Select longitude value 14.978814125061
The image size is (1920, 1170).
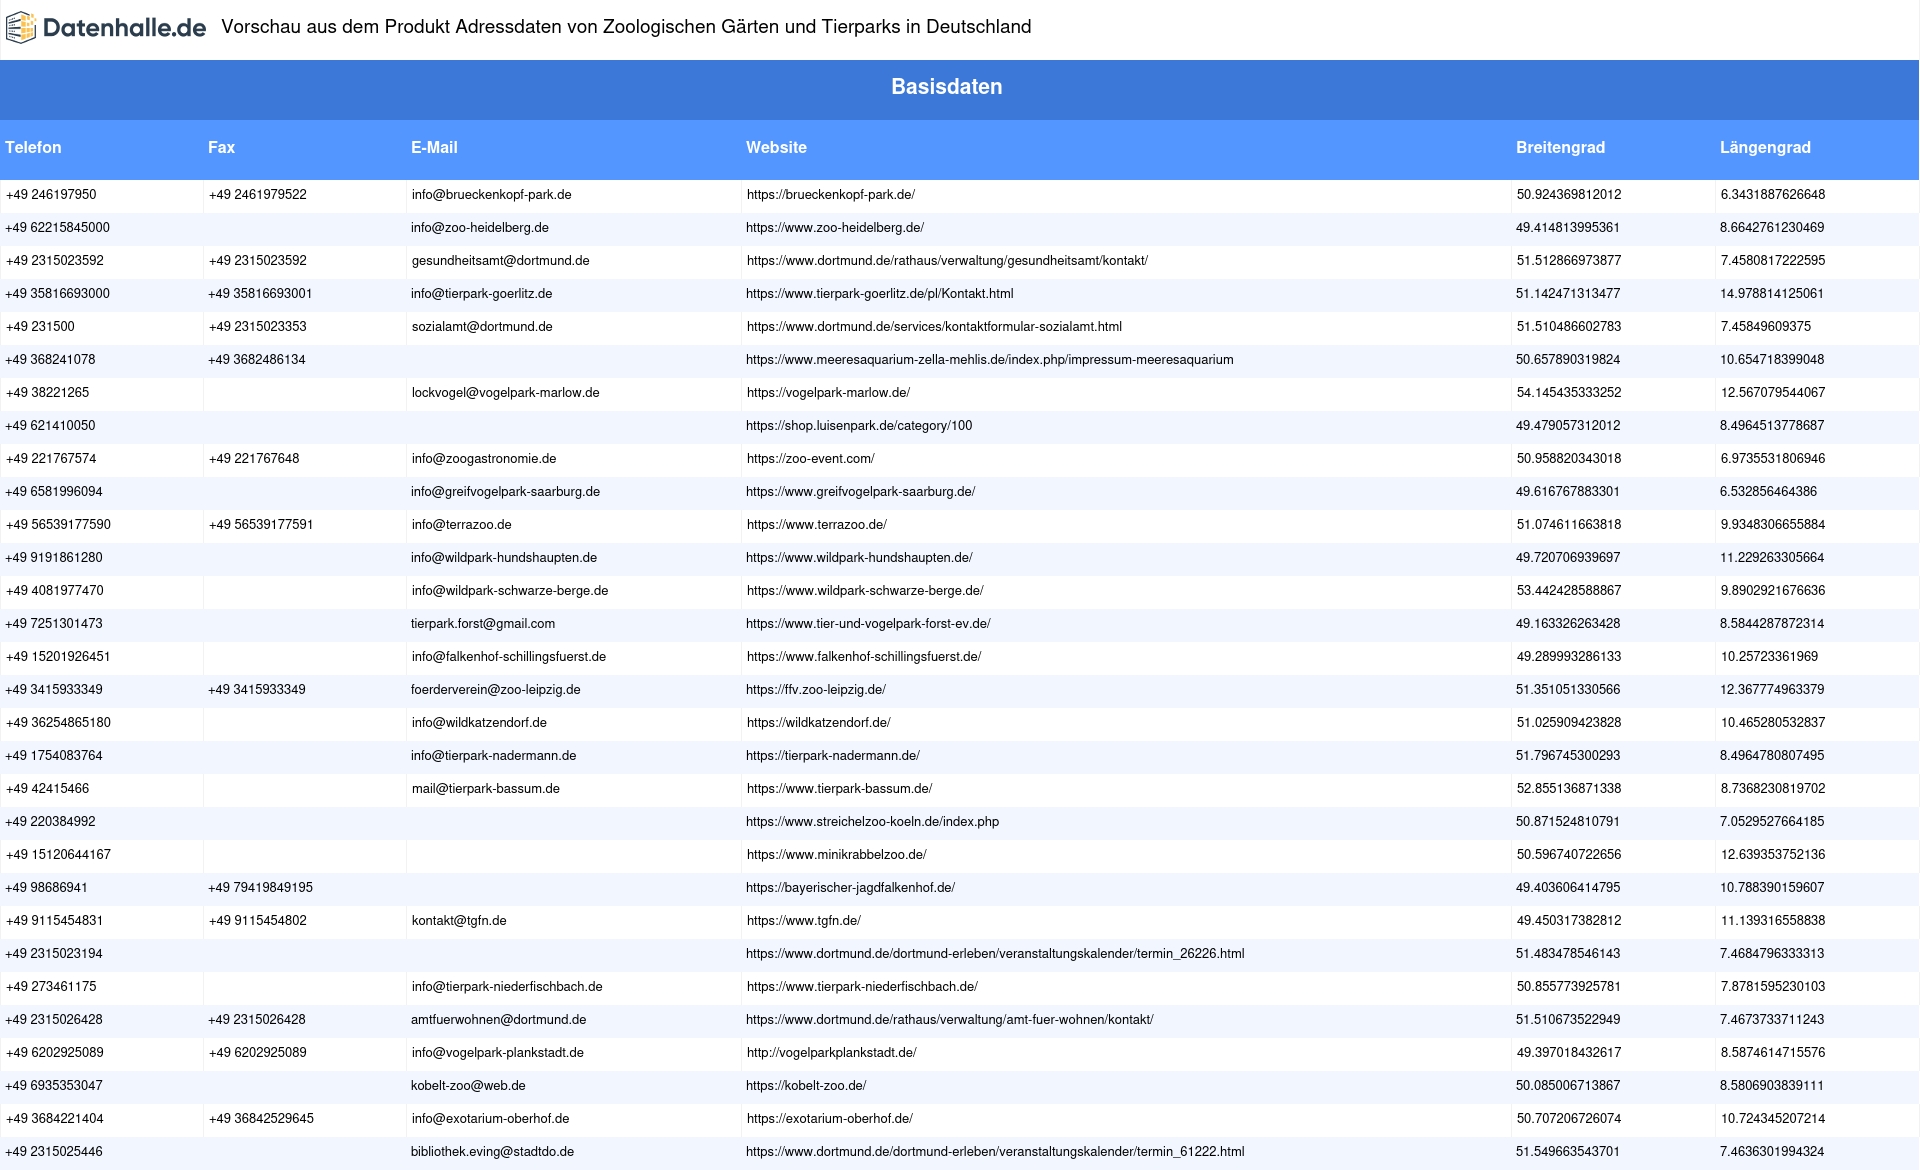click(1772, 294)
